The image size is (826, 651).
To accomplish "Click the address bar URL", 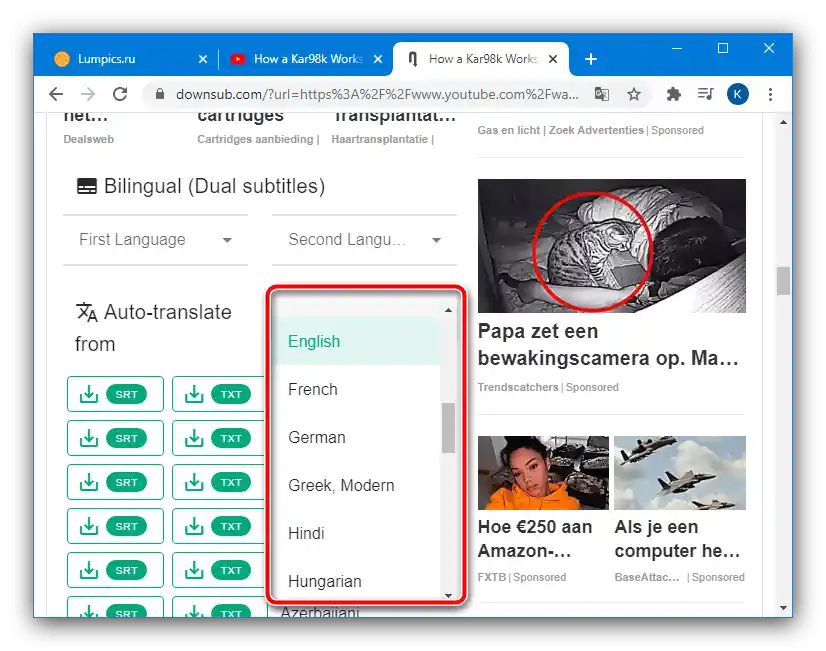I will [377, 94].
